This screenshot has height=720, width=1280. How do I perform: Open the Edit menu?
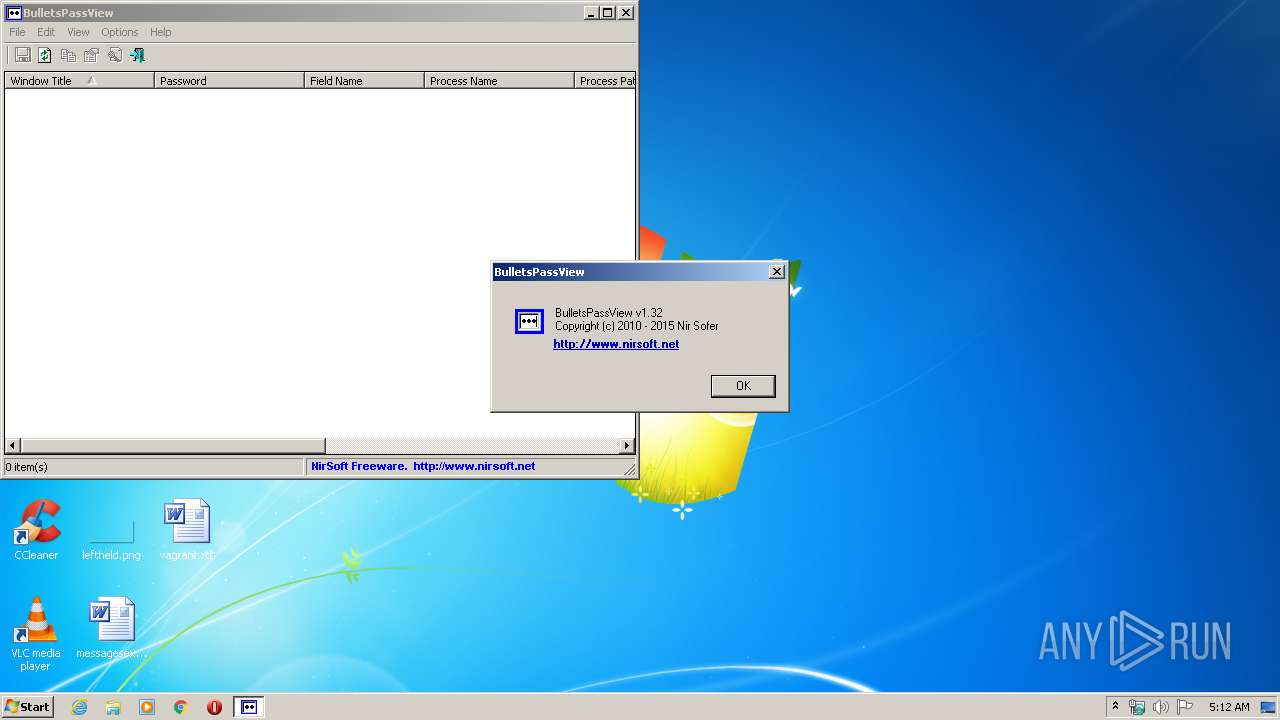[x=46, y=32]
